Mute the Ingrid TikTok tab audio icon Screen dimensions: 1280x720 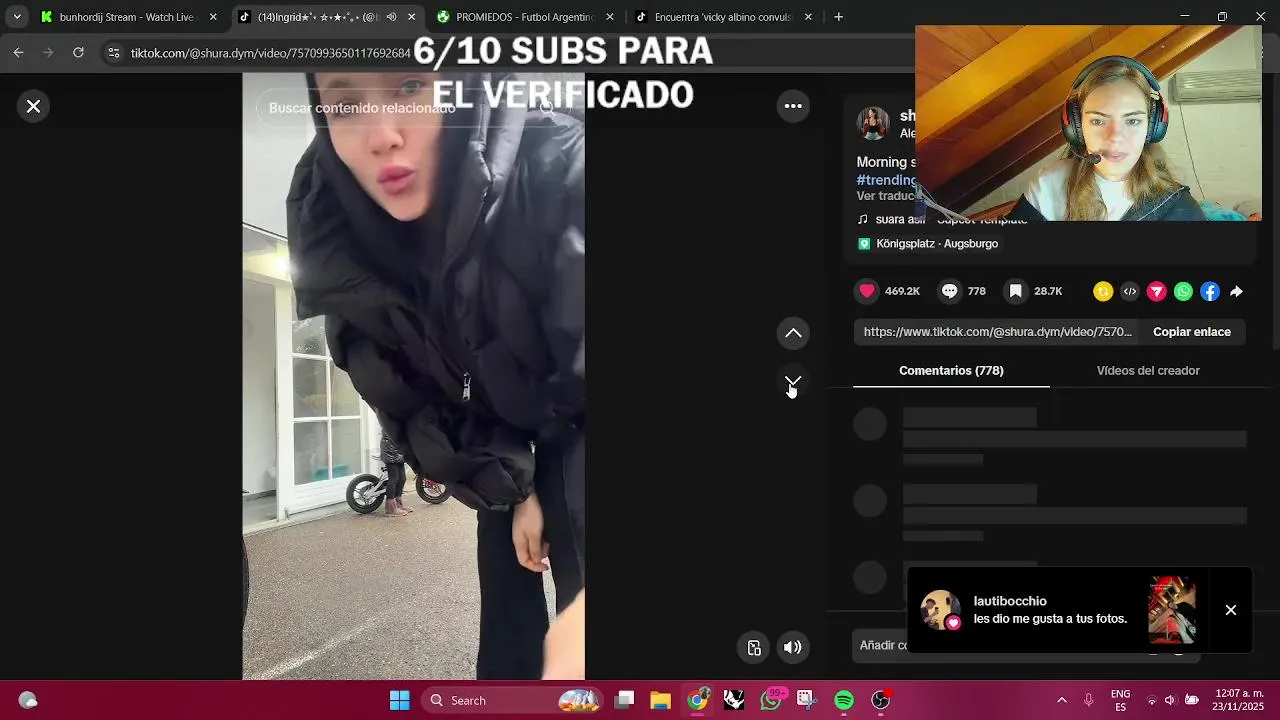pos(391,17)
